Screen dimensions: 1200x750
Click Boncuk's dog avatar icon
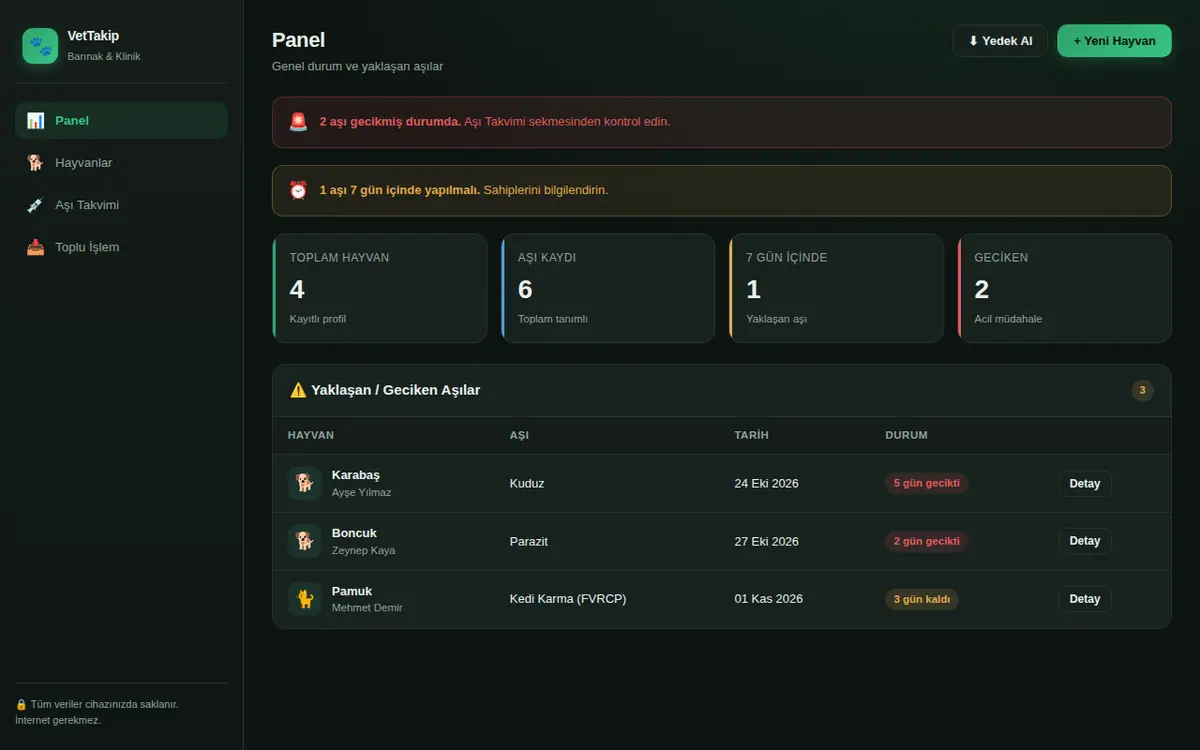305,541
